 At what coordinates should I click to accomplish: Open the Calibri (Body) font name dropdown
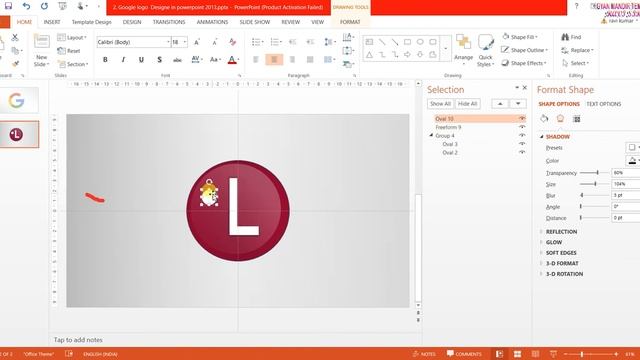pos(168,42)
